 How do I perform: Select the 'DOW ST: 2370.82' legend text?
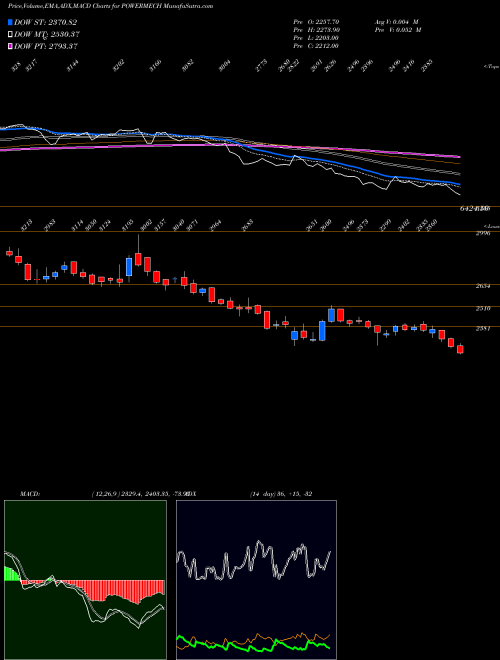coord(45,22)
